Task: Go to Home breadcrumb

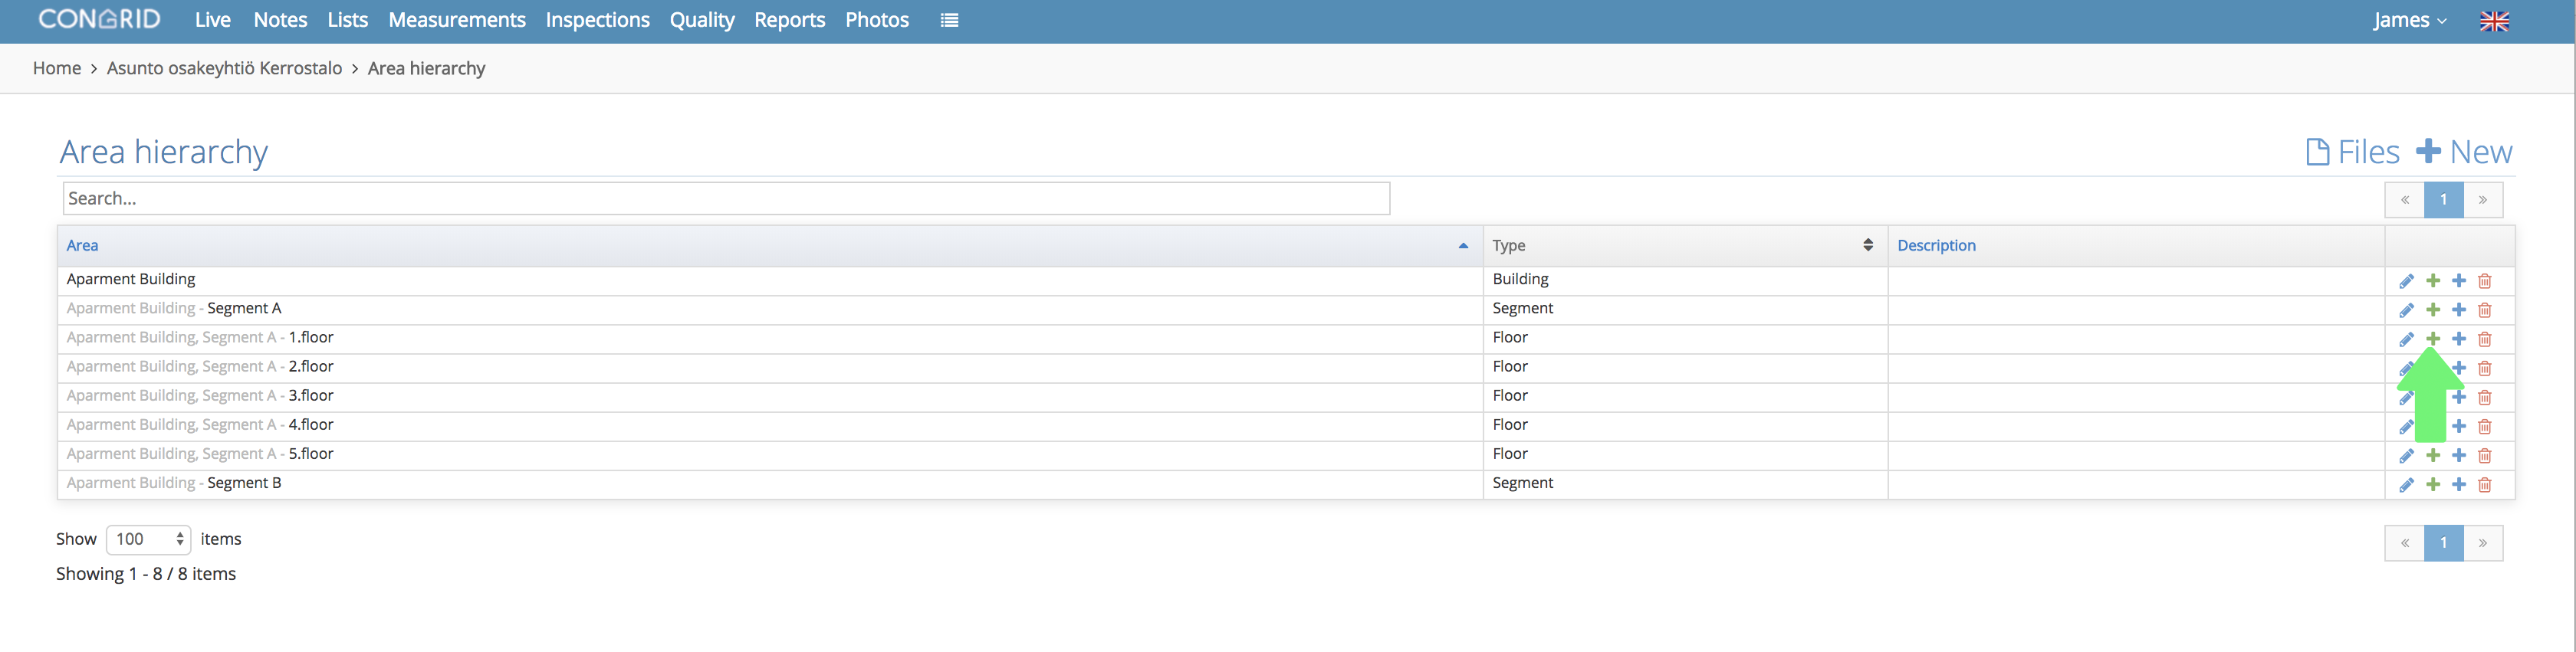Action: tap(57, 68)
